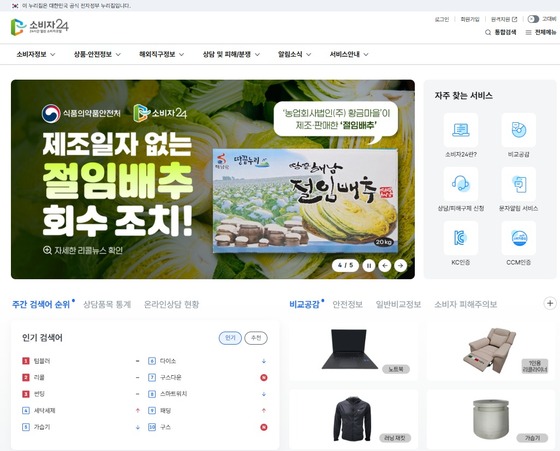Screen dimensions: 560x451
Task: Open the 노트북 product thumbnail
Action: (x=353, y=350)
